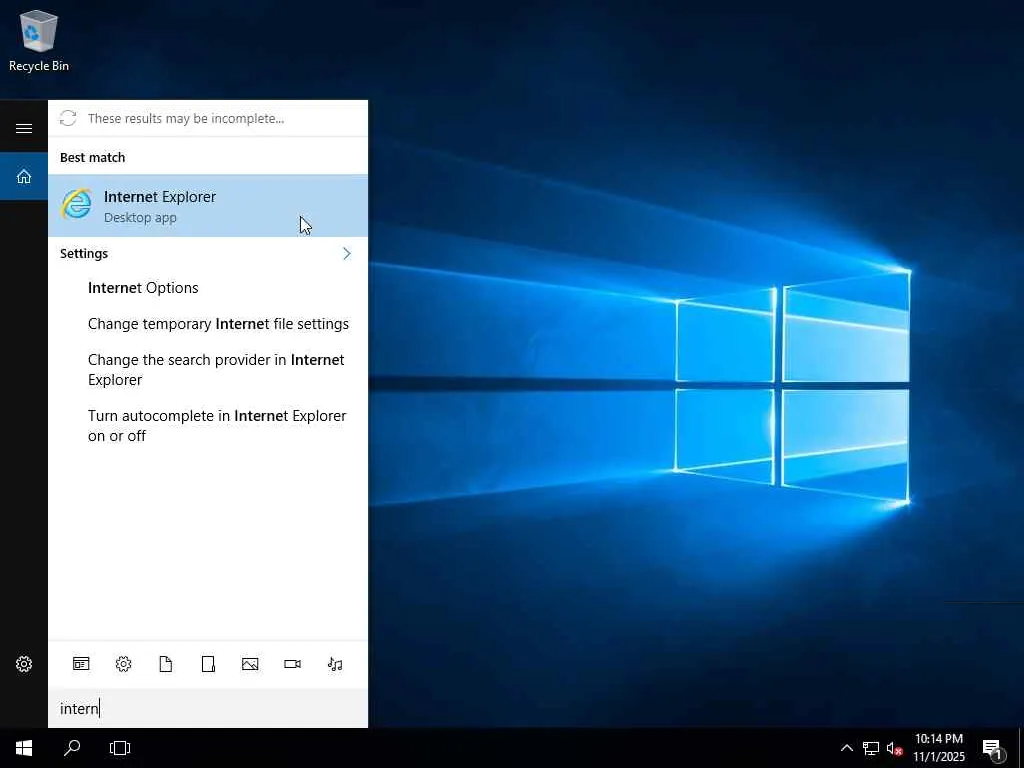Click 'These results may be incomplete...' notice
The height and width of the screenshot is (768, 1024).
(x=186, y=118)
